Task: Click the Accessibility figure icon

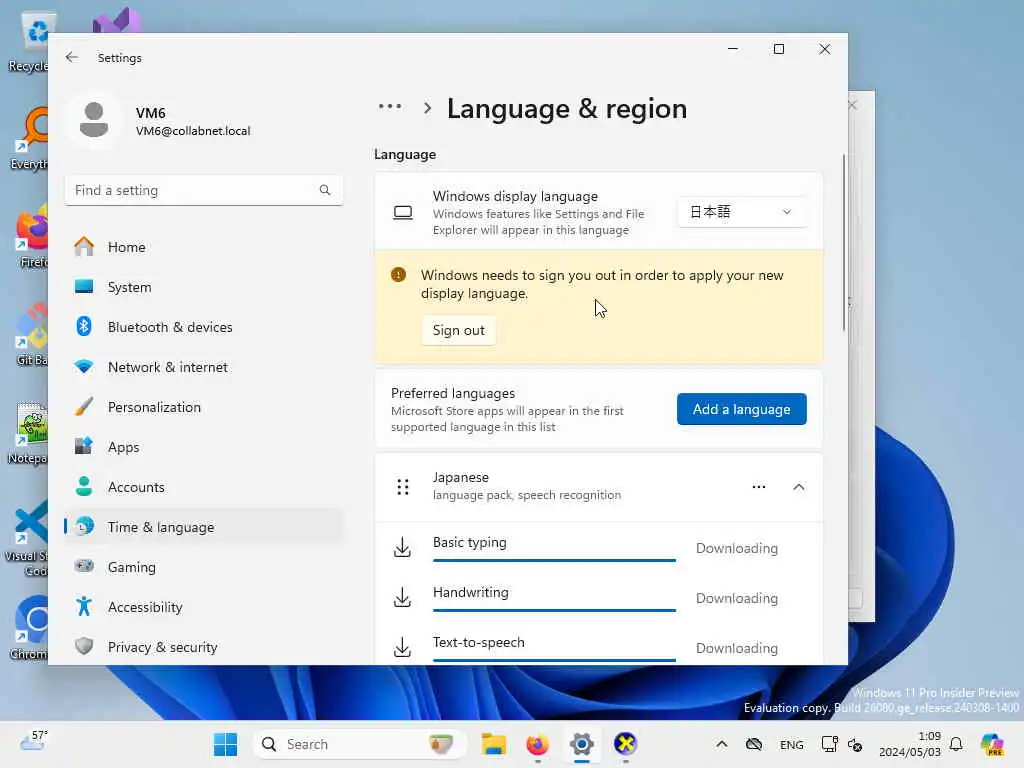Action: pyautogui.click(x=84, y=607)
